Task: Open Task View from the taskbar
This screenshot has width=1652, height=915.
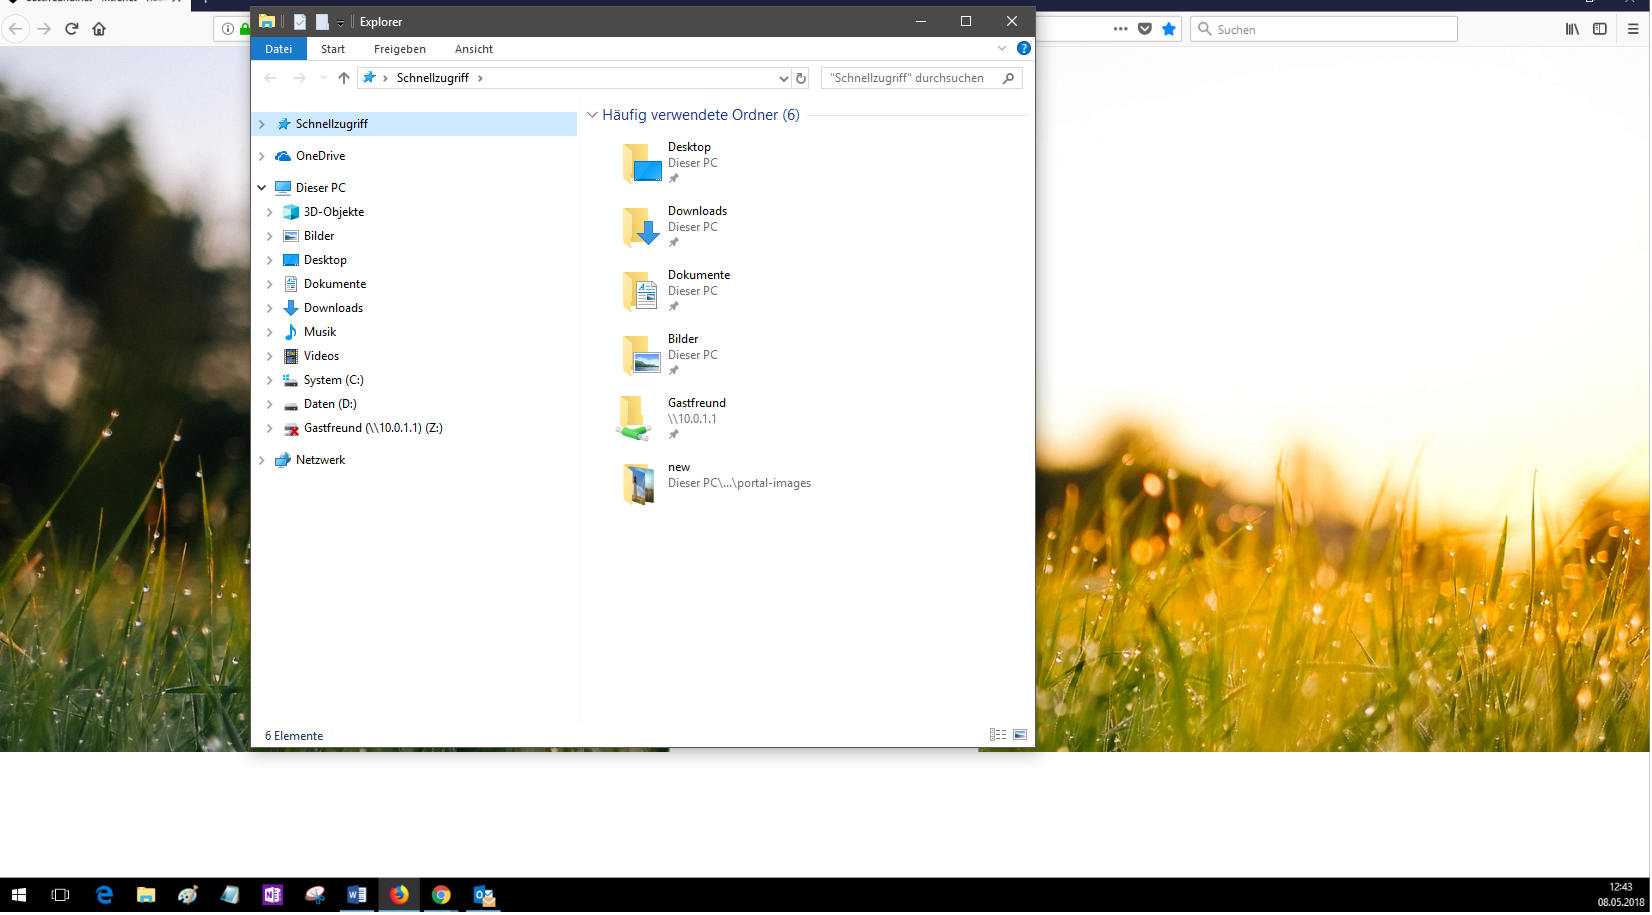Action: click(x=61, y=895)
